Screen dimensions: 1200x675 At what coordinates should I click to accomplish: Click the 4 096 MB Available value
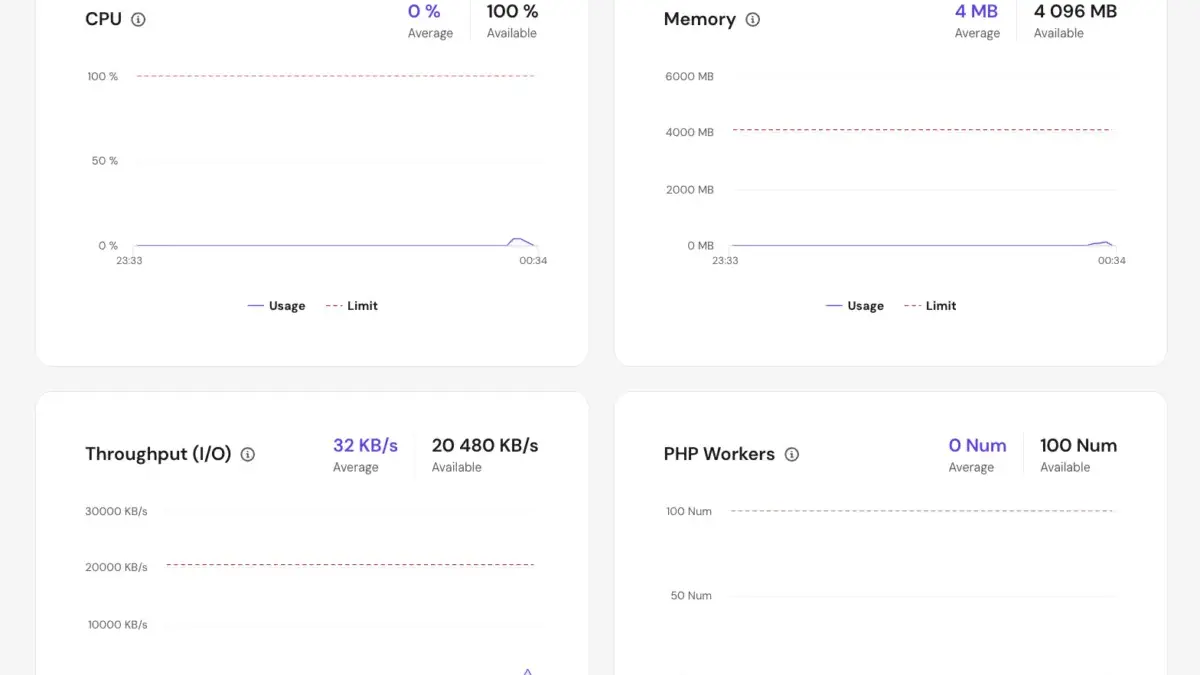pyautogui.click(x=1075, y=12)
